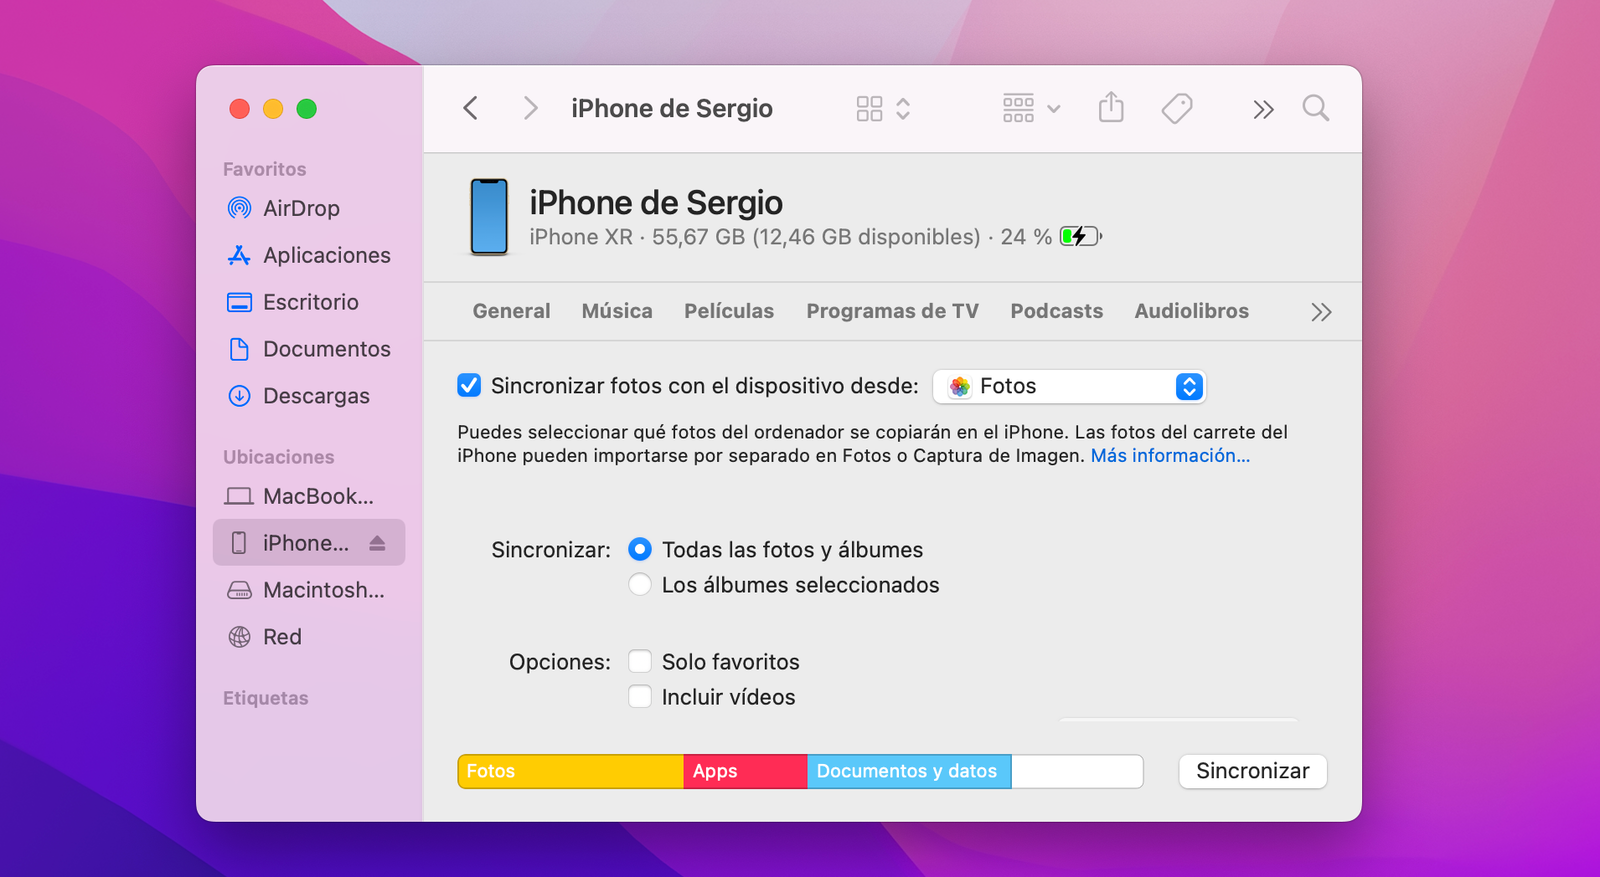Open Descargas in the sidebar

pos(316,396)
